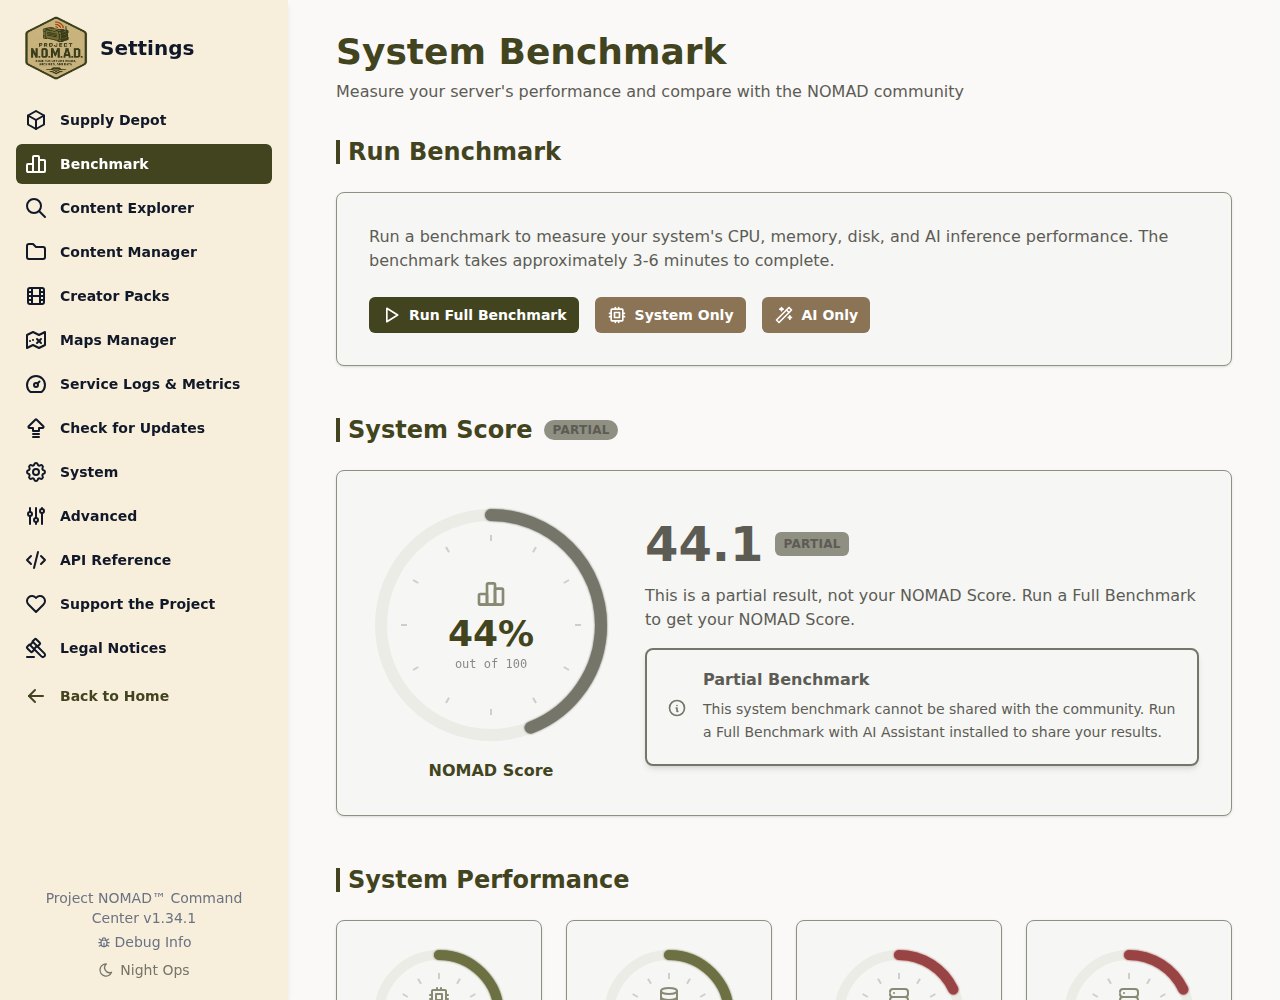Click the Run Benchmark section heading
Image resolution: width=1280 pixels, height=1000 pixels.
point(454,151)
